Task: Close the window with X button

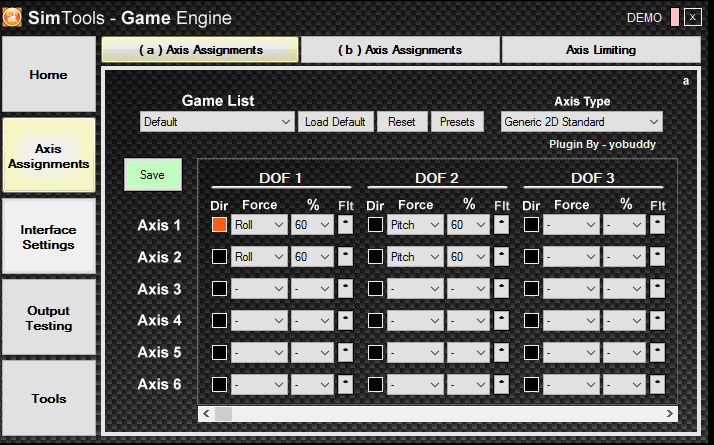Action: (693, 17)
